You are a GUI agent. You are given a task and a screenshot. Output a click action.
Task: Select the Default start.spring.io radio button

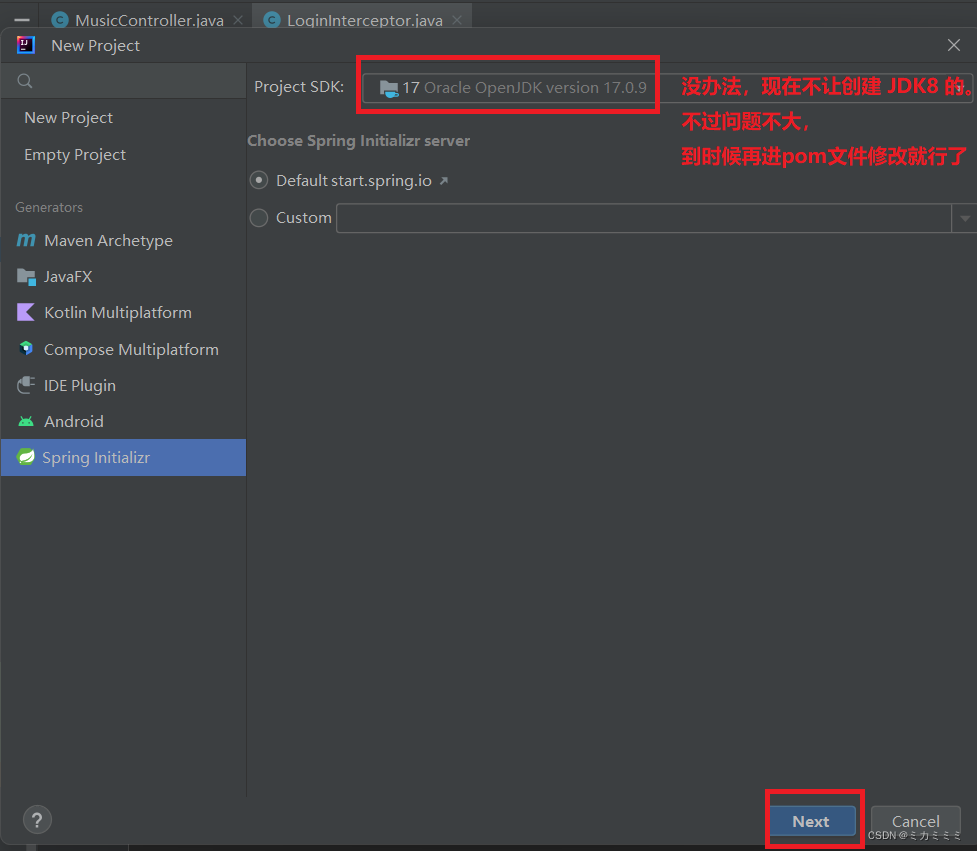click(x=259, y=181)
